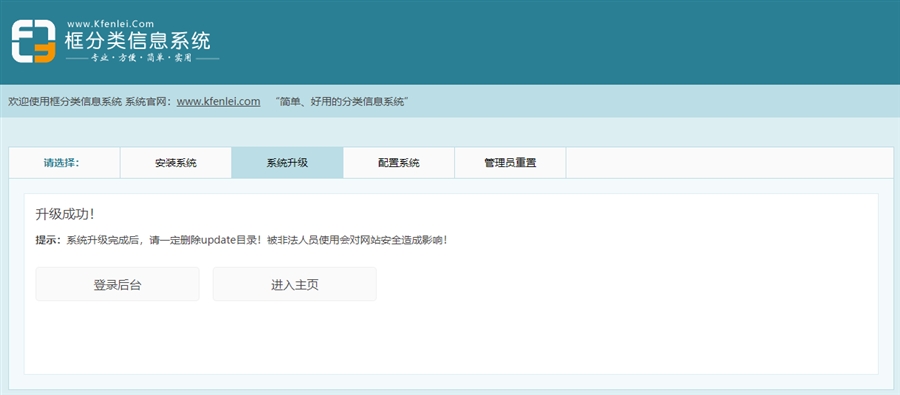Open the 配置系统 tab
Image resolution: width=900 pixels, height=395 pixels.
399,163
